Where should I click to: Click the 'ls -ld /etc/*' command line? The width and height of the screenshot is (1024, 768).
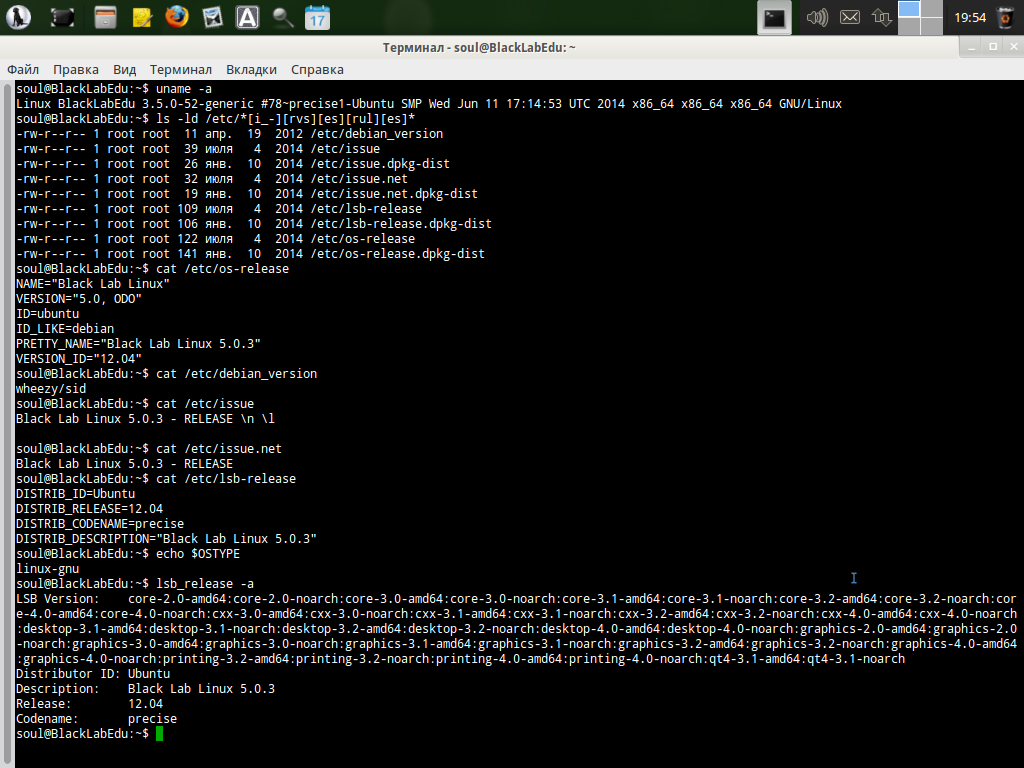(285, 119)
